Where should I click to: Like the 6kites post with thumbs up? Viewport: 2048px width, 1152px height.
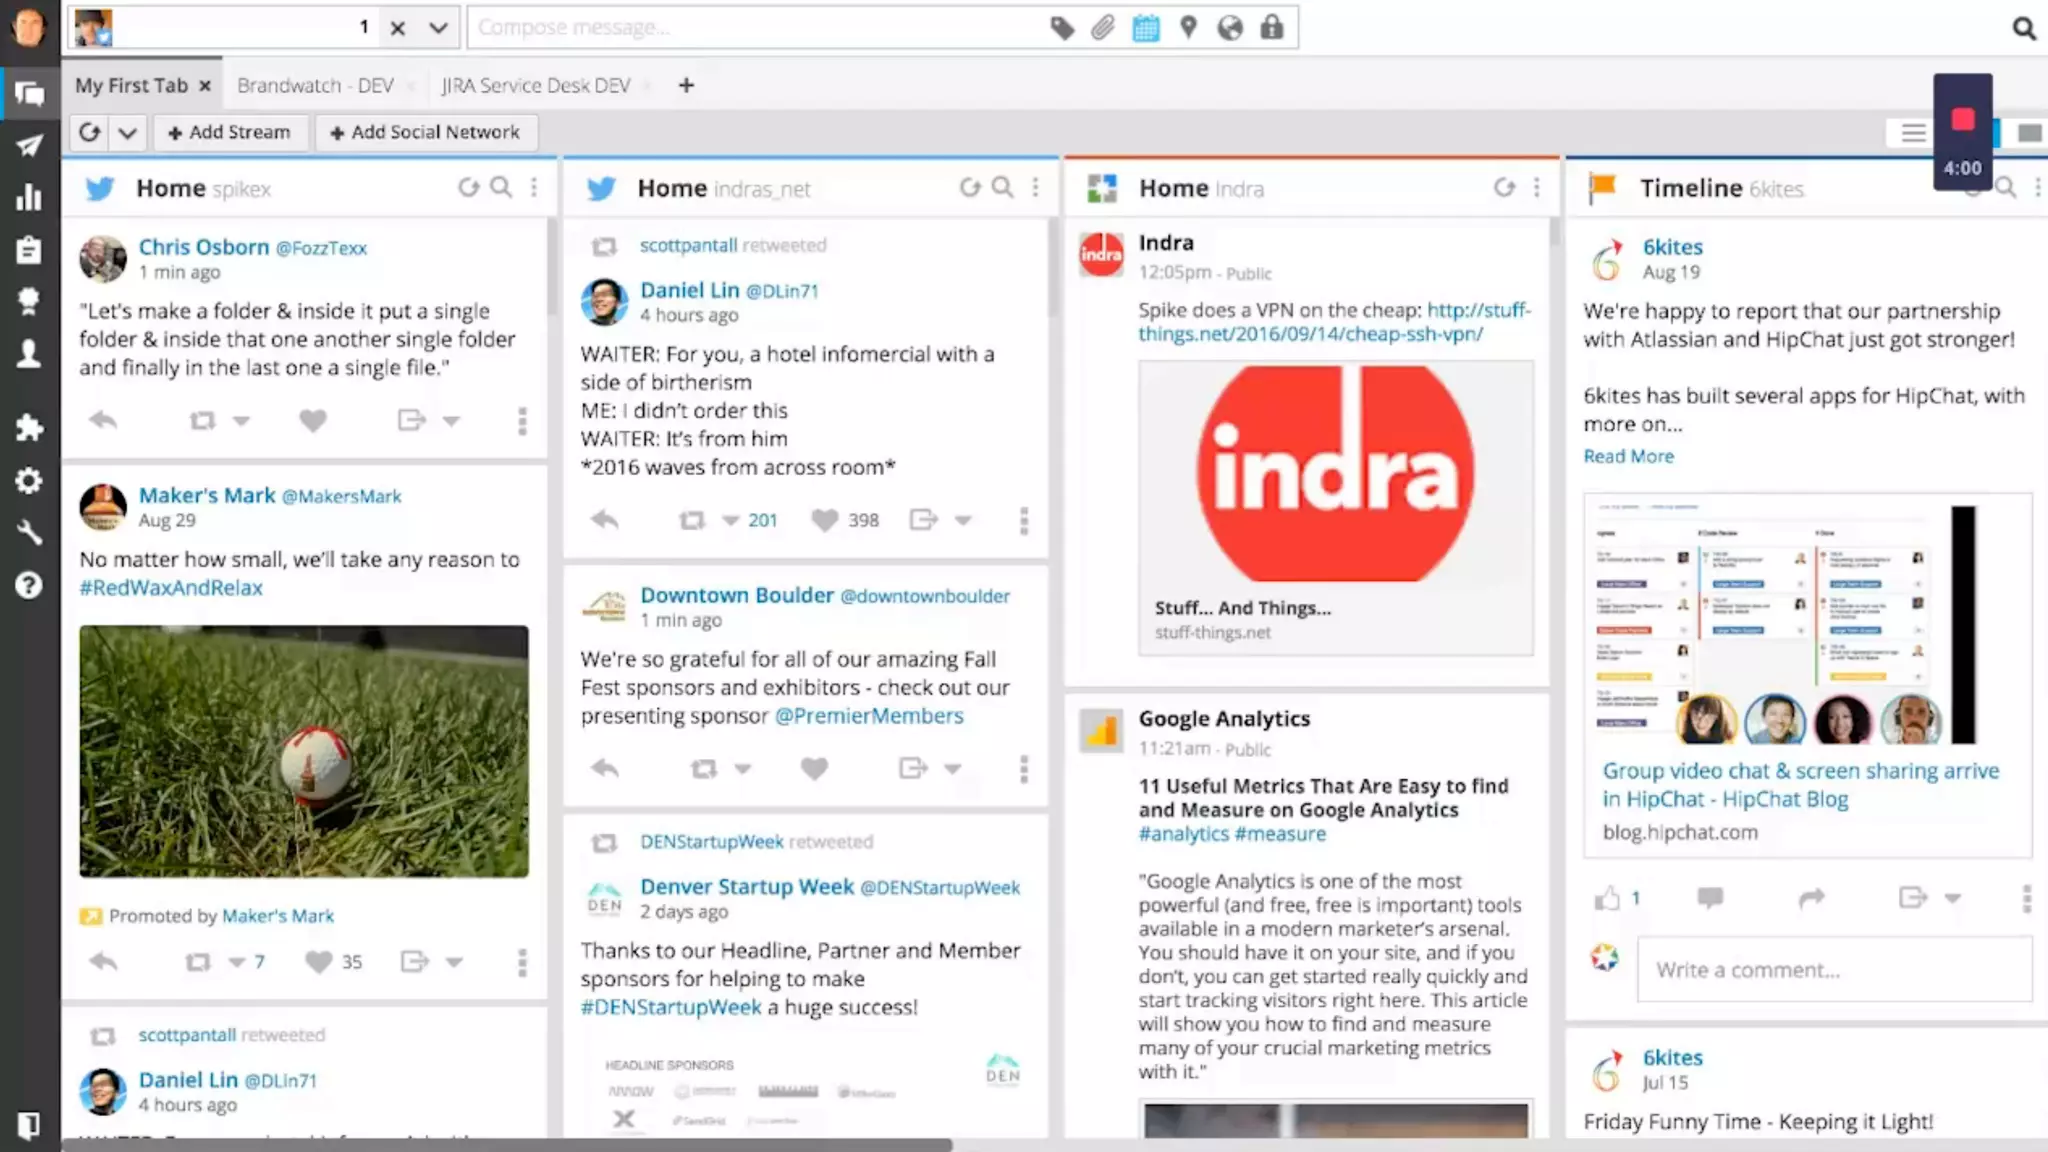(x=1607, y=898)
